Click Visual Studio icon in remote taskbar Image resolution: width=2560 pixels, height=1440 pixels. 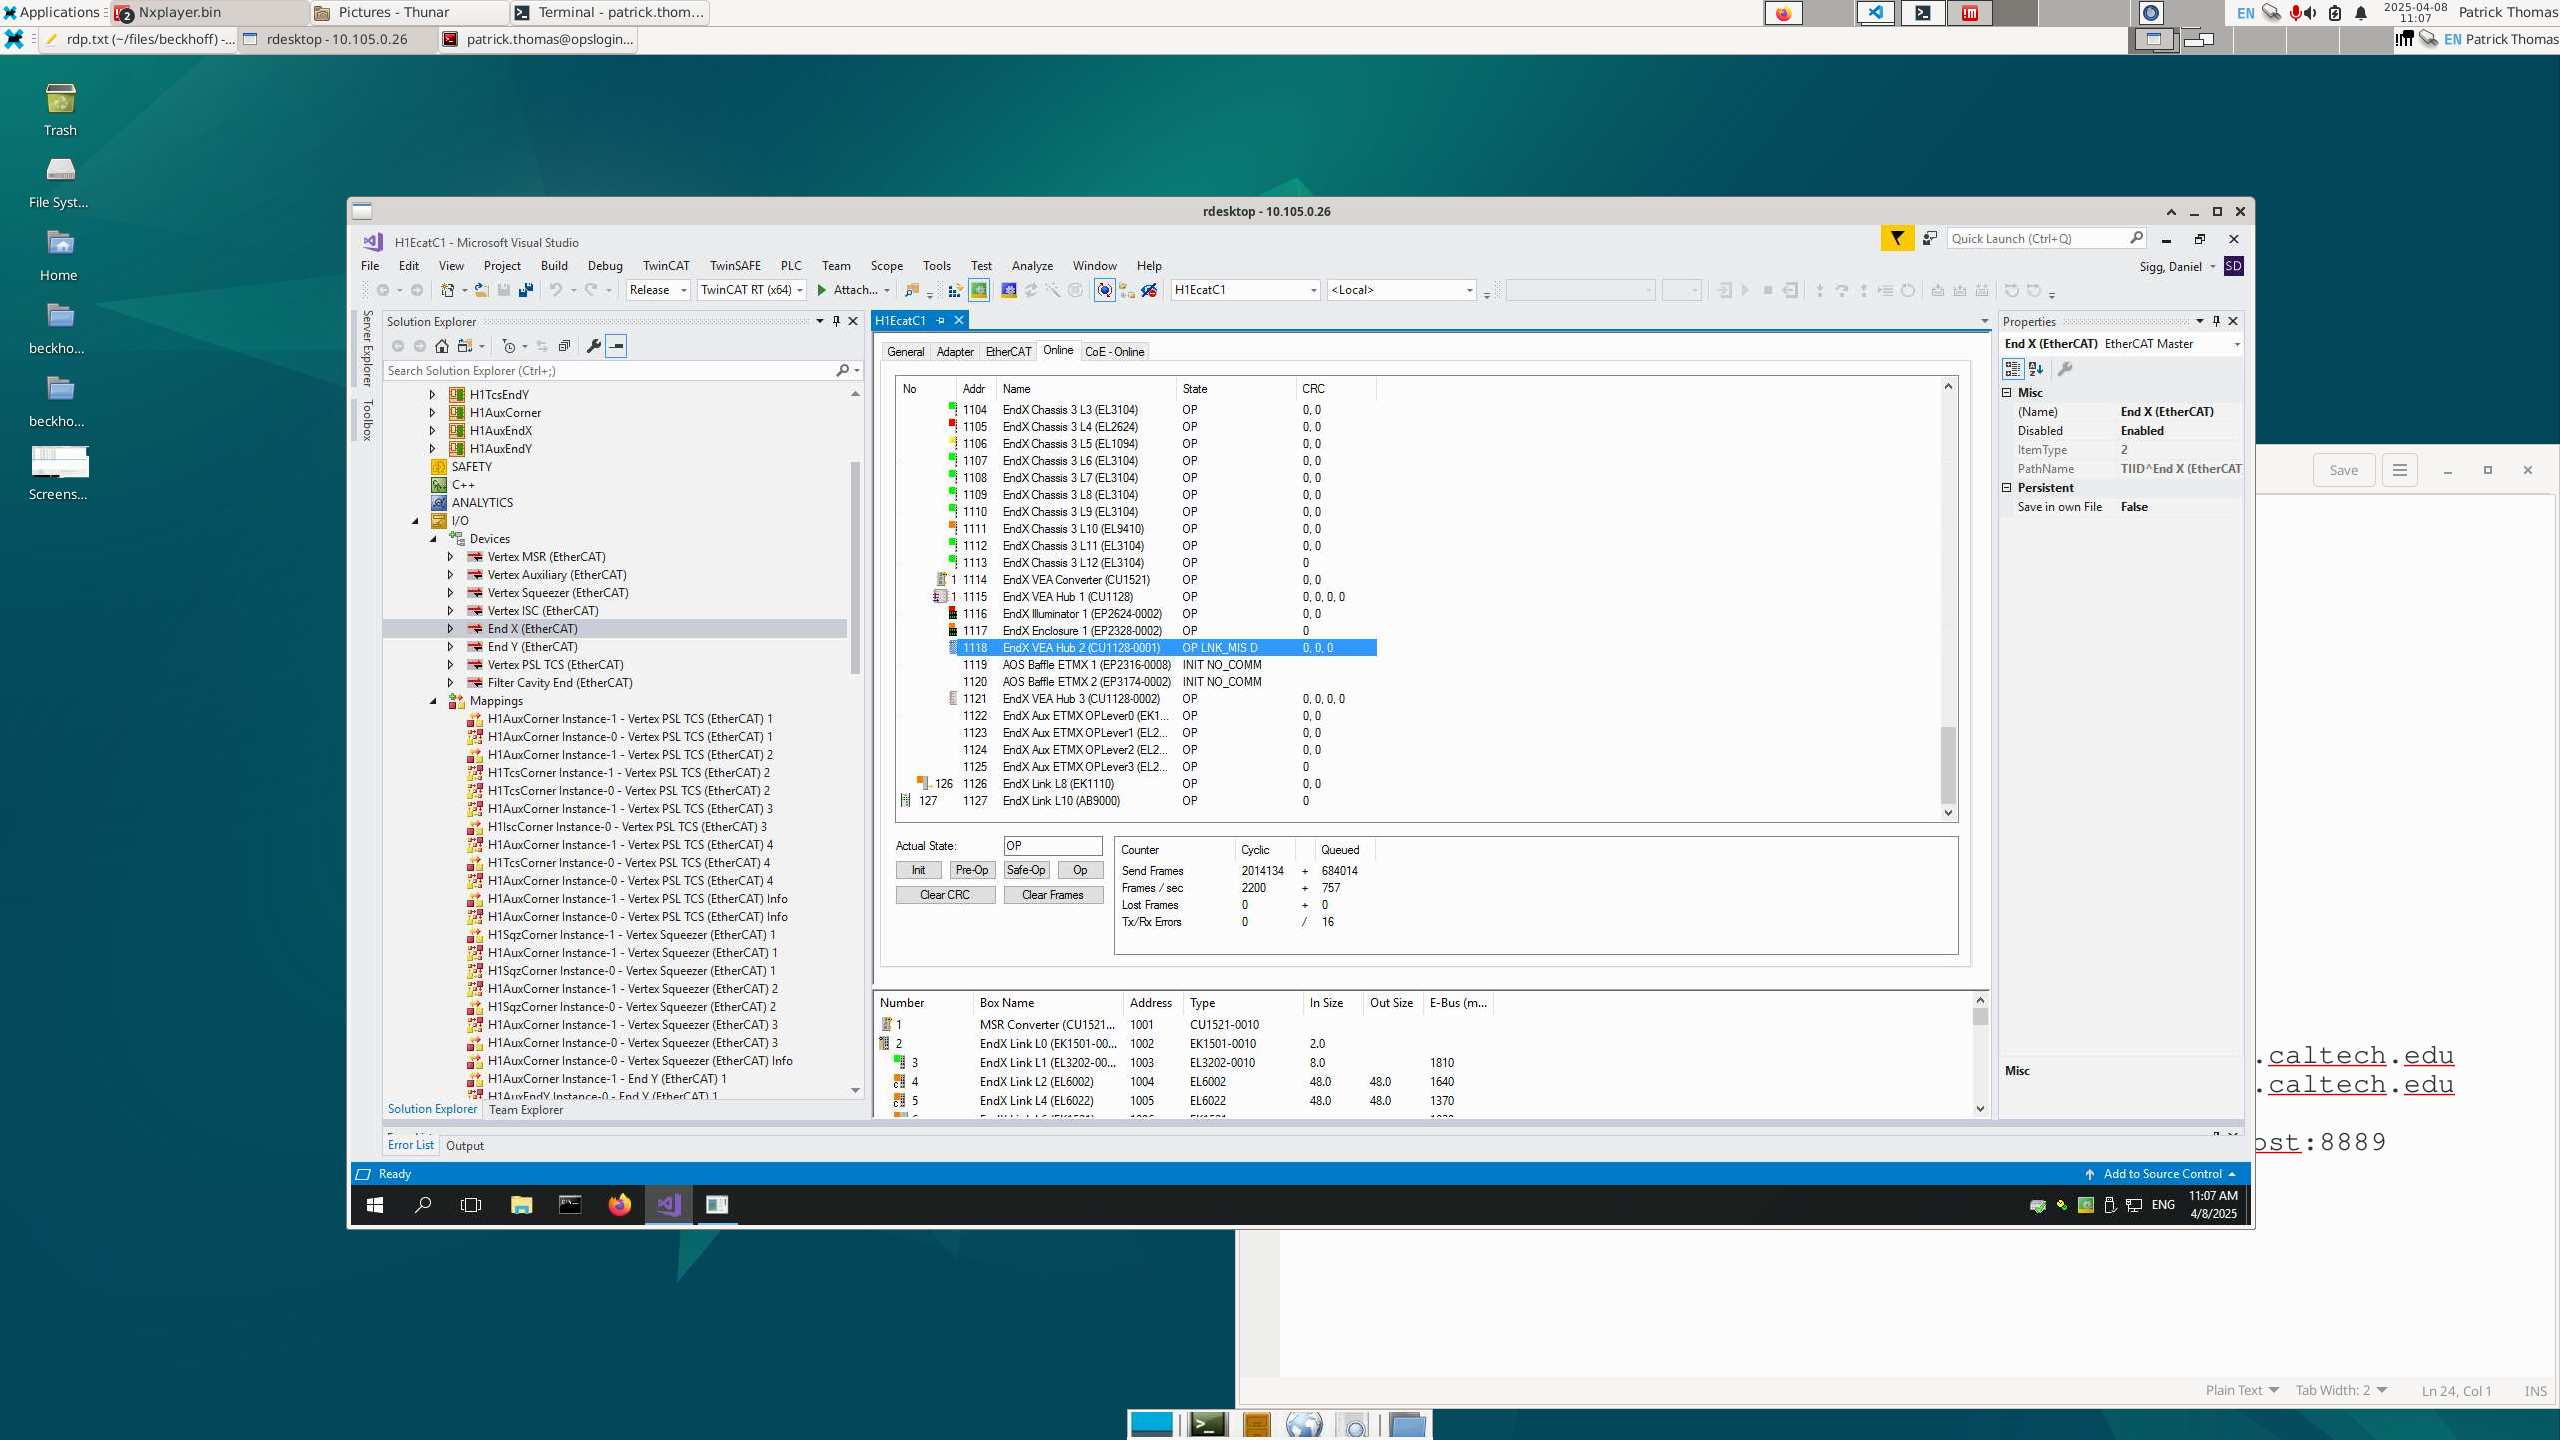coord(668,1205)
